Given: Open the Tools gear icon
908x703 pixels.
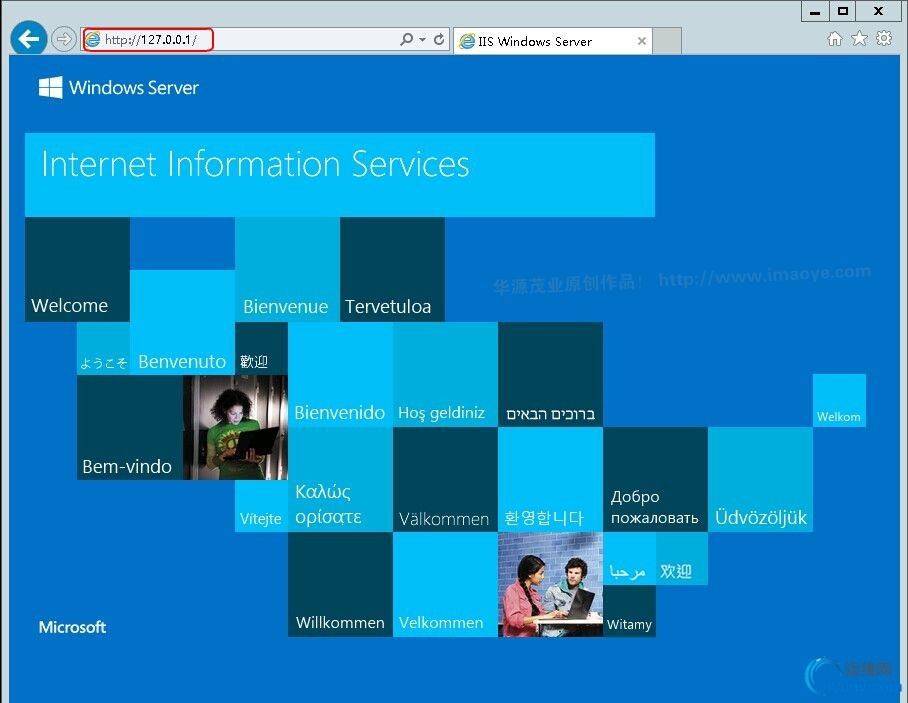Looking at the screenshot, I should (x=884, y=39).
